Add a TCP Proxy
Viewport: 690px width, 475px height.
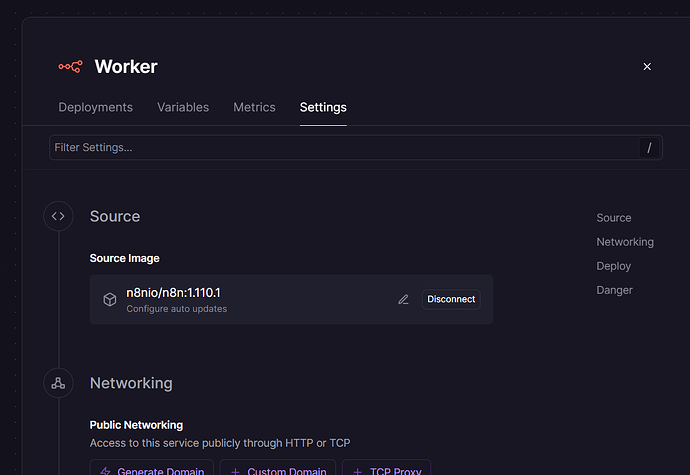click(x=386, y=468)
